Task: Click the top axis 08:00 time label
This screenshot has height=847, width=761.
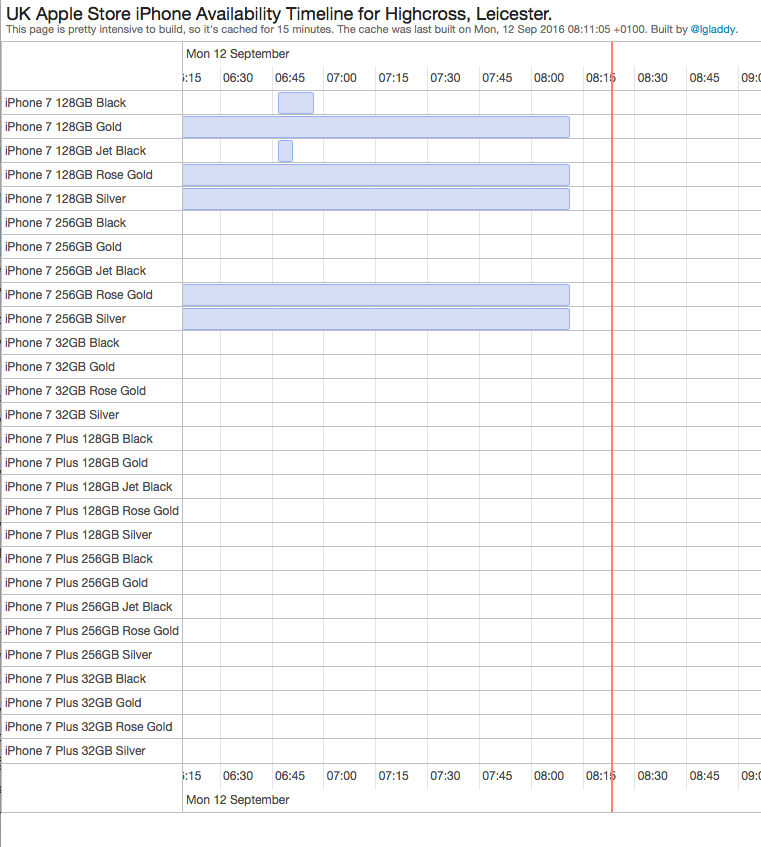Action: click(549, 78)
